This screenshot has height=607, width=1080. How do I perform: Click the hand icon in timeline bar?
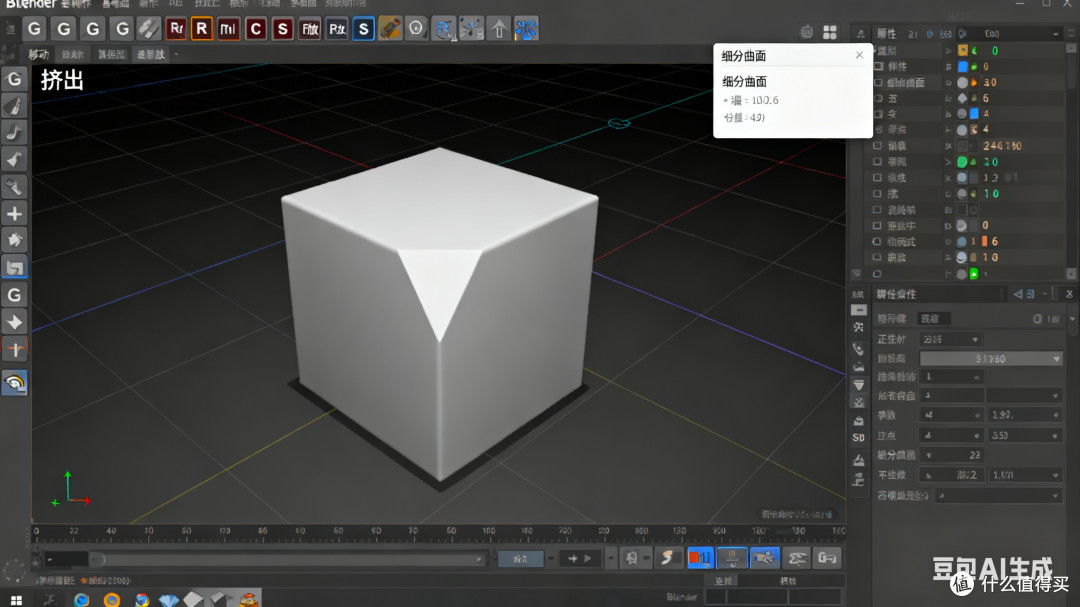tap(764, 557)
